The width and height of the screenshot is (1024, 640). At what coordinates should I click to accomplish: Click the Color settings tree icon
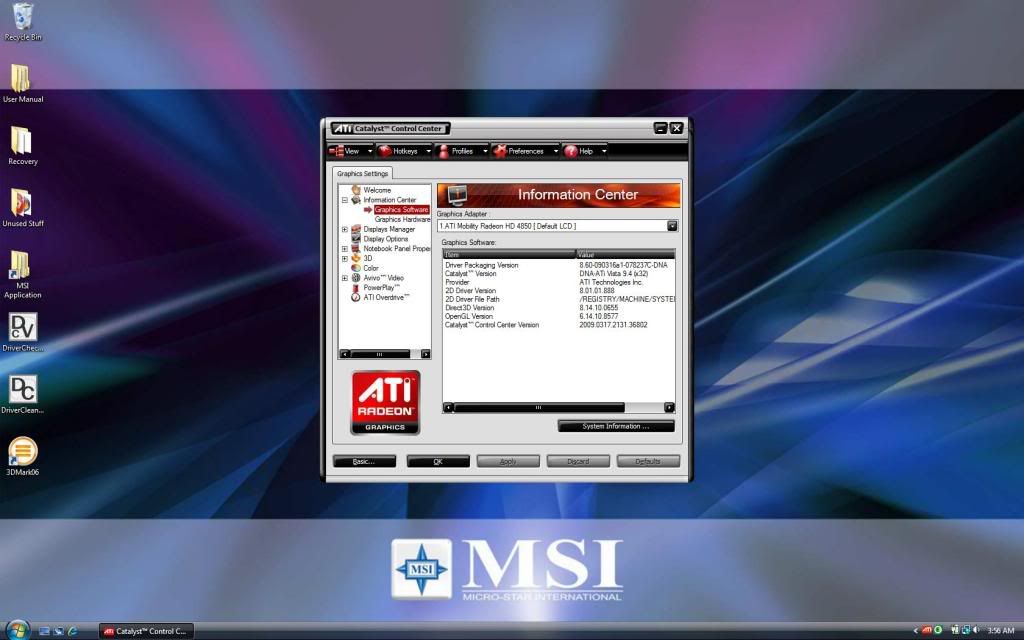[356, 268]
